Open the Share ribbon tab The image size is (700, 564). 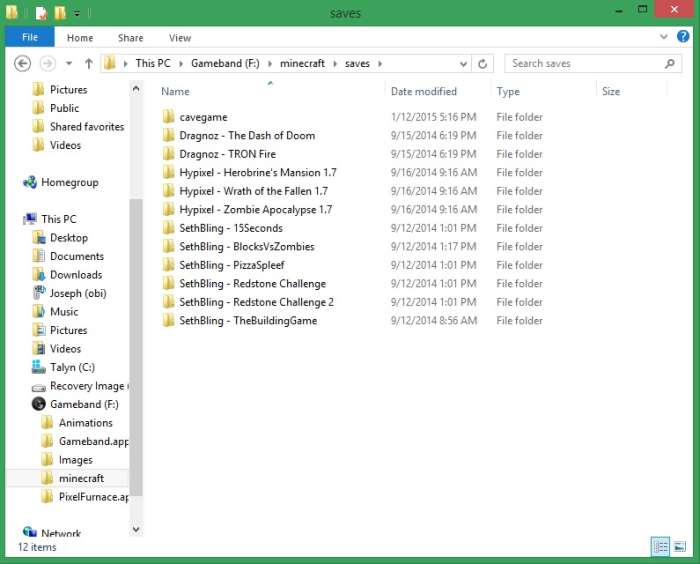pyautogui.click(x=130, y=38)
